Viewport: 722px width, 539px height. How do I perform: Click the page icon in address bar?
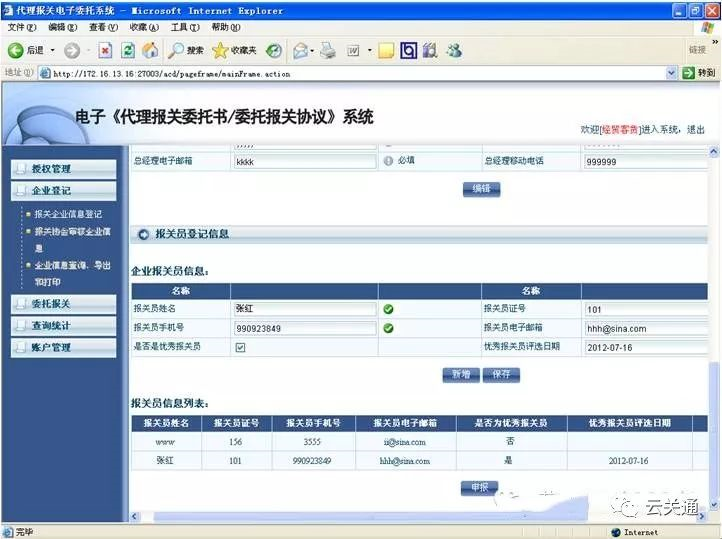click(45, 73)
